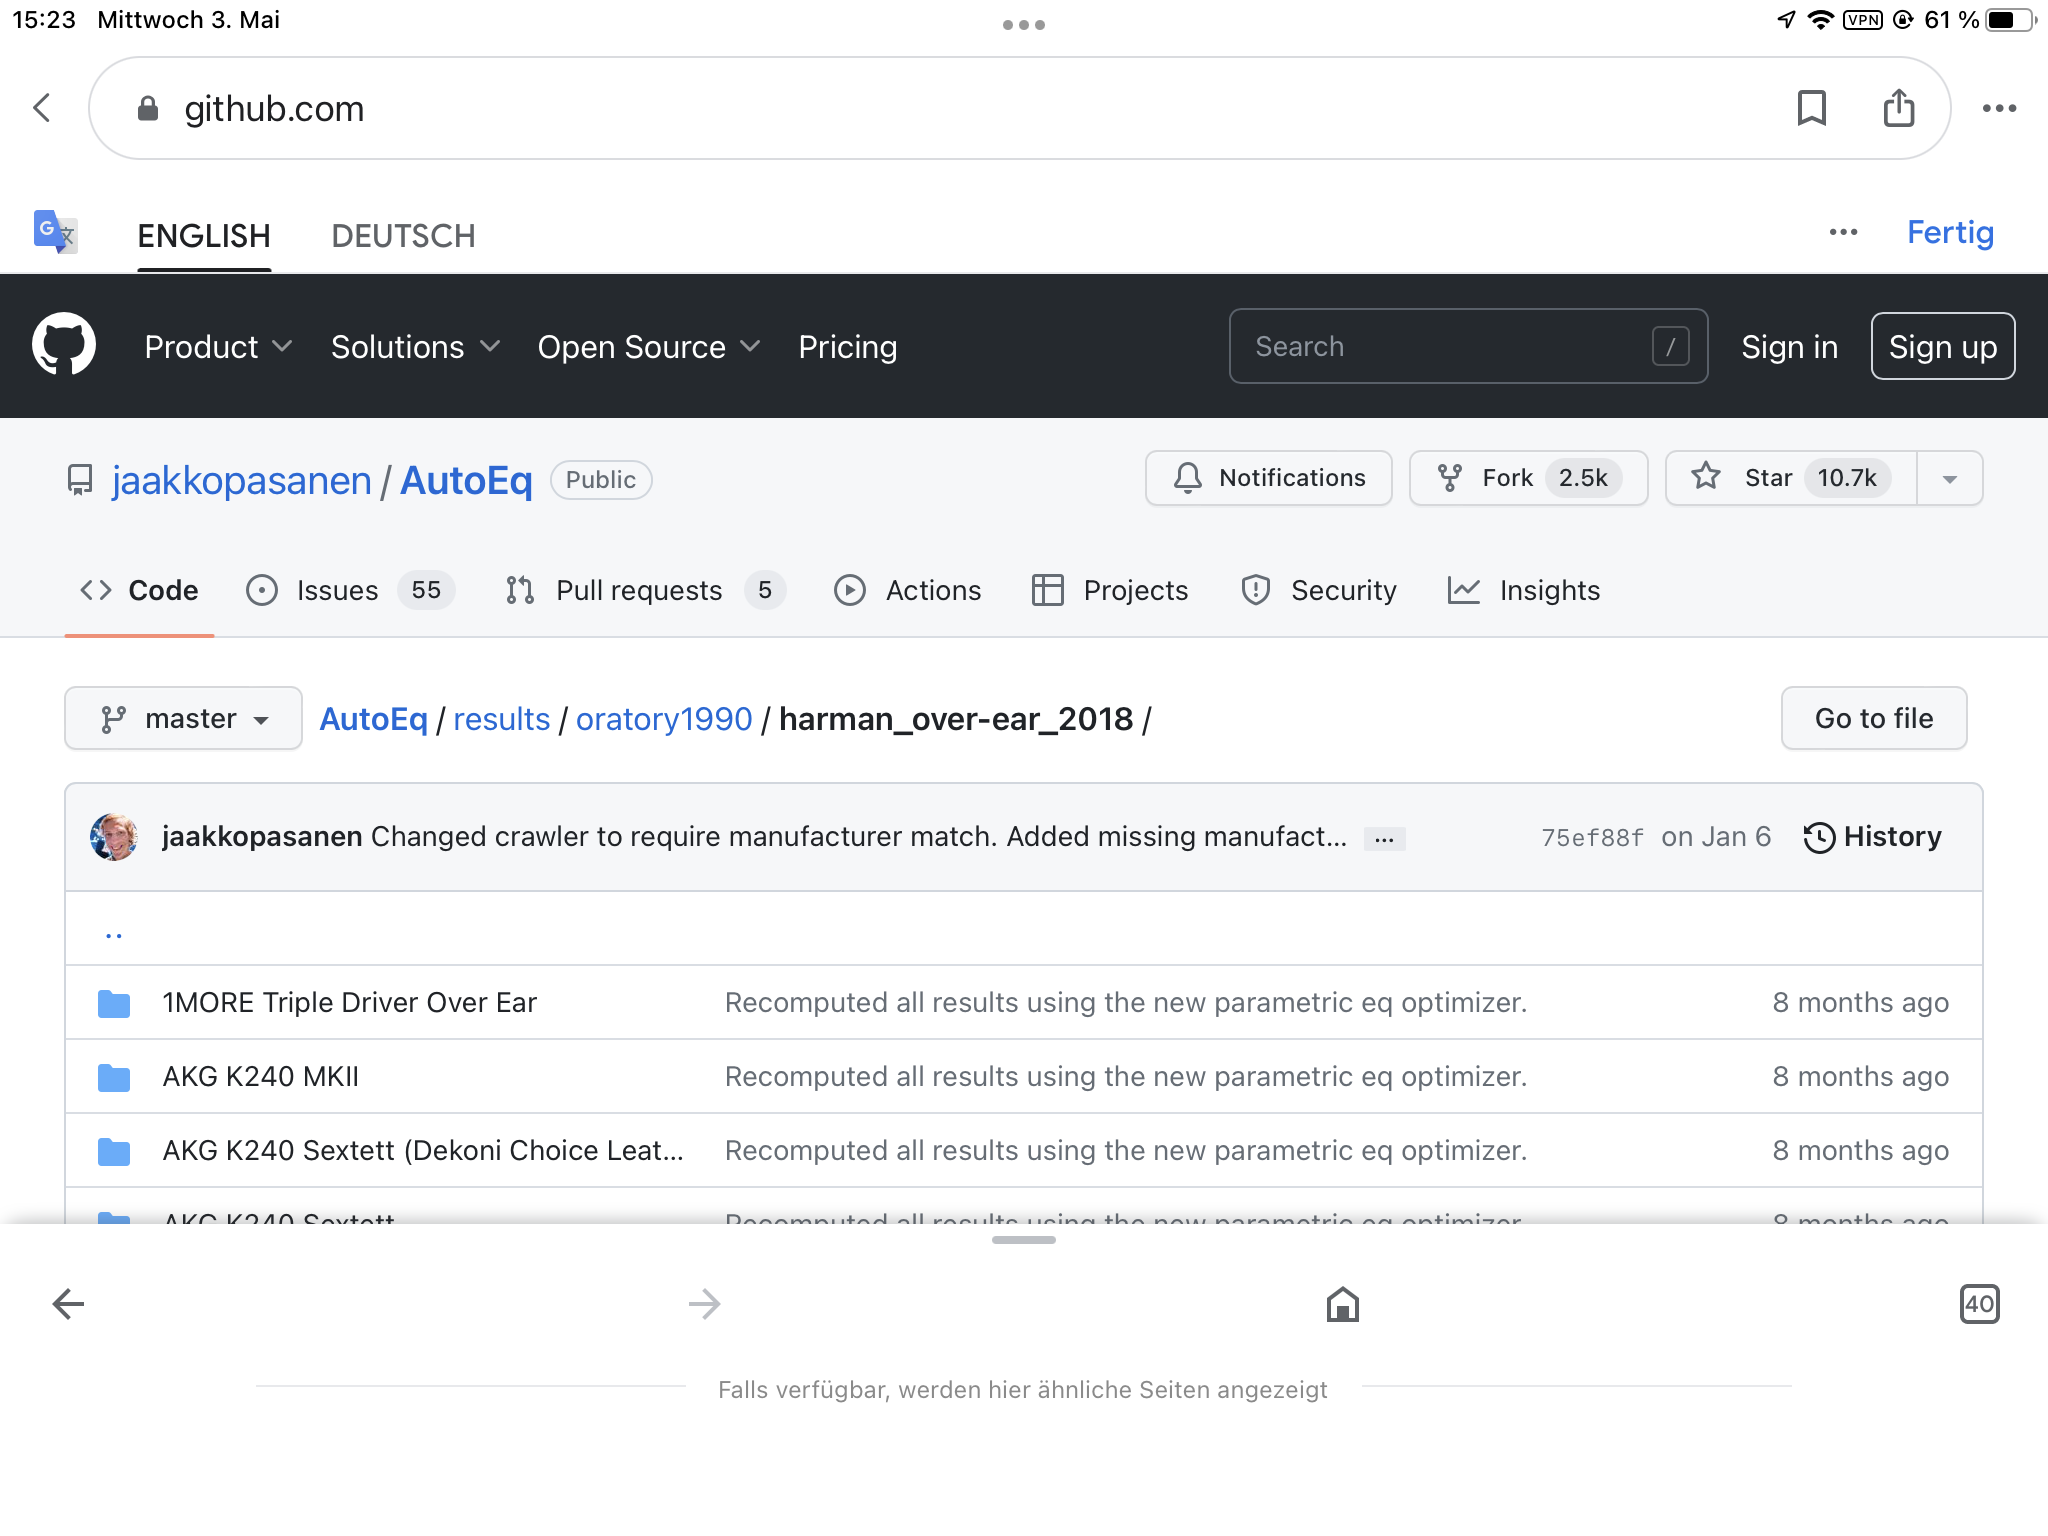
Task: Click in the GitHub Search field
Action: pyautogui.click(x=1468, y=346)
